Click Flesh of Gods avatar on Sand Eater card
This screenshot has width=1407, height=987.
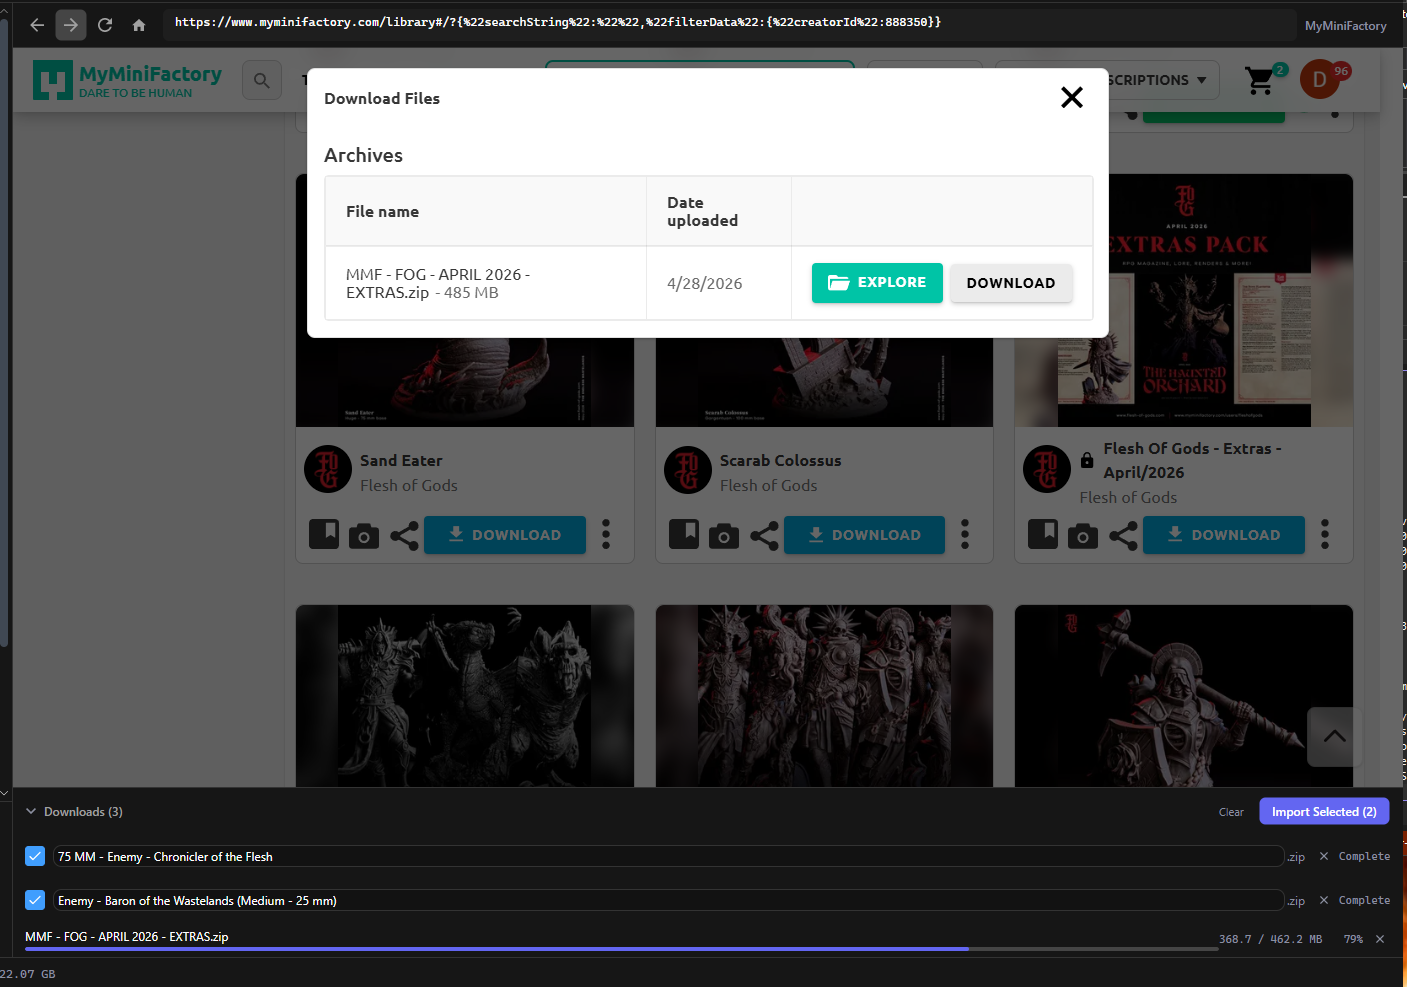328,469
